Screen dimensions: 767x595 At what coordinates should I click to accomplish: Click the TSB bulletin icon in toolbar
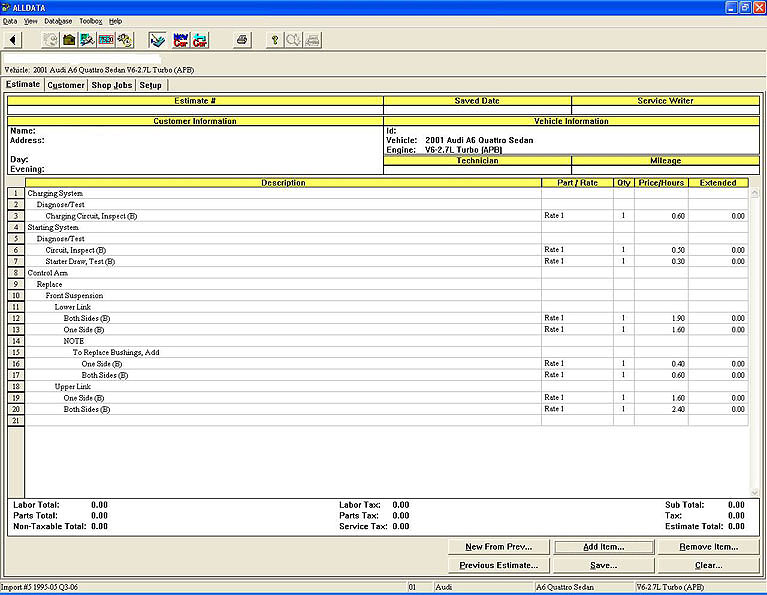coord(106,40)
